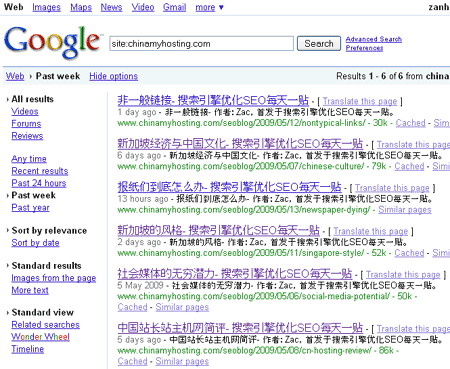The image size is (450, 369).
Task: Choose Images from the page view
Action: pyautogui.click(x=54, y=278)
